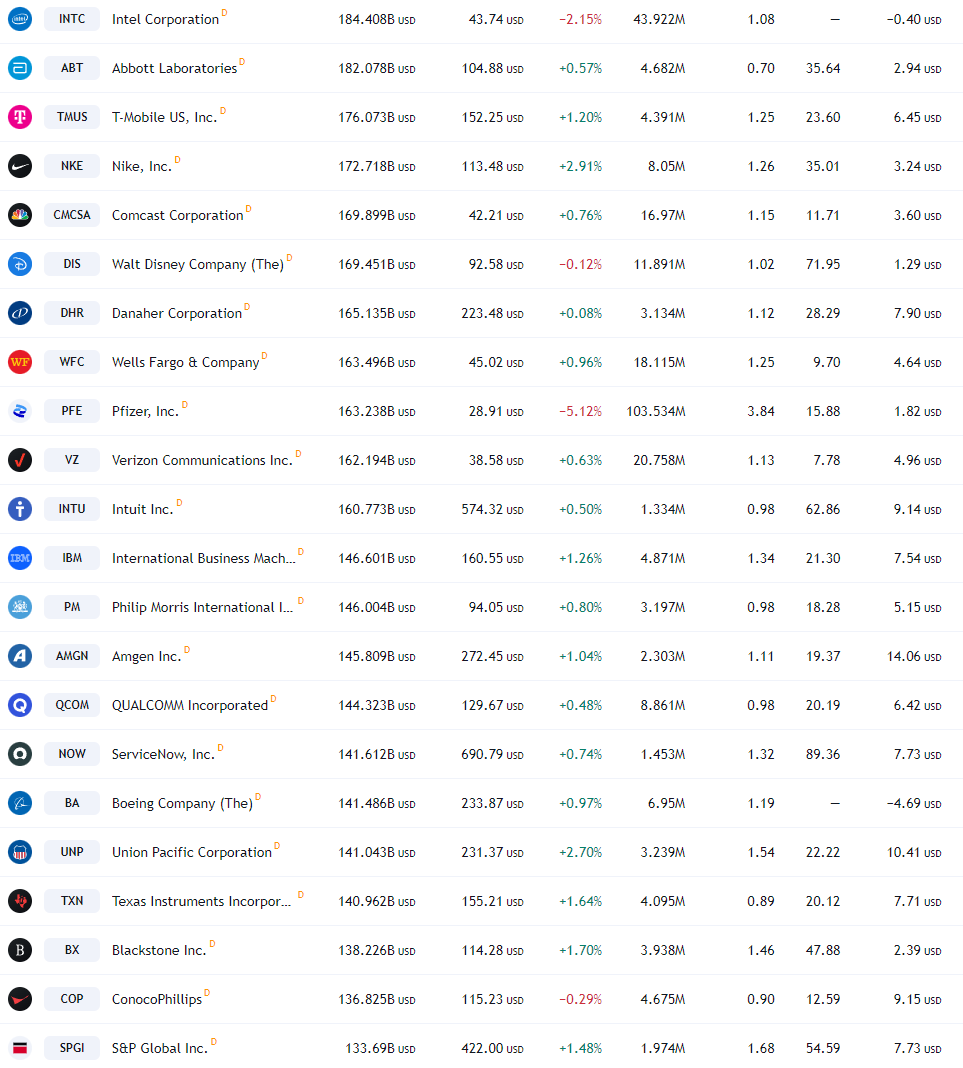Click the Abbott Laboratories logo icon

click(x=20, y=68)
